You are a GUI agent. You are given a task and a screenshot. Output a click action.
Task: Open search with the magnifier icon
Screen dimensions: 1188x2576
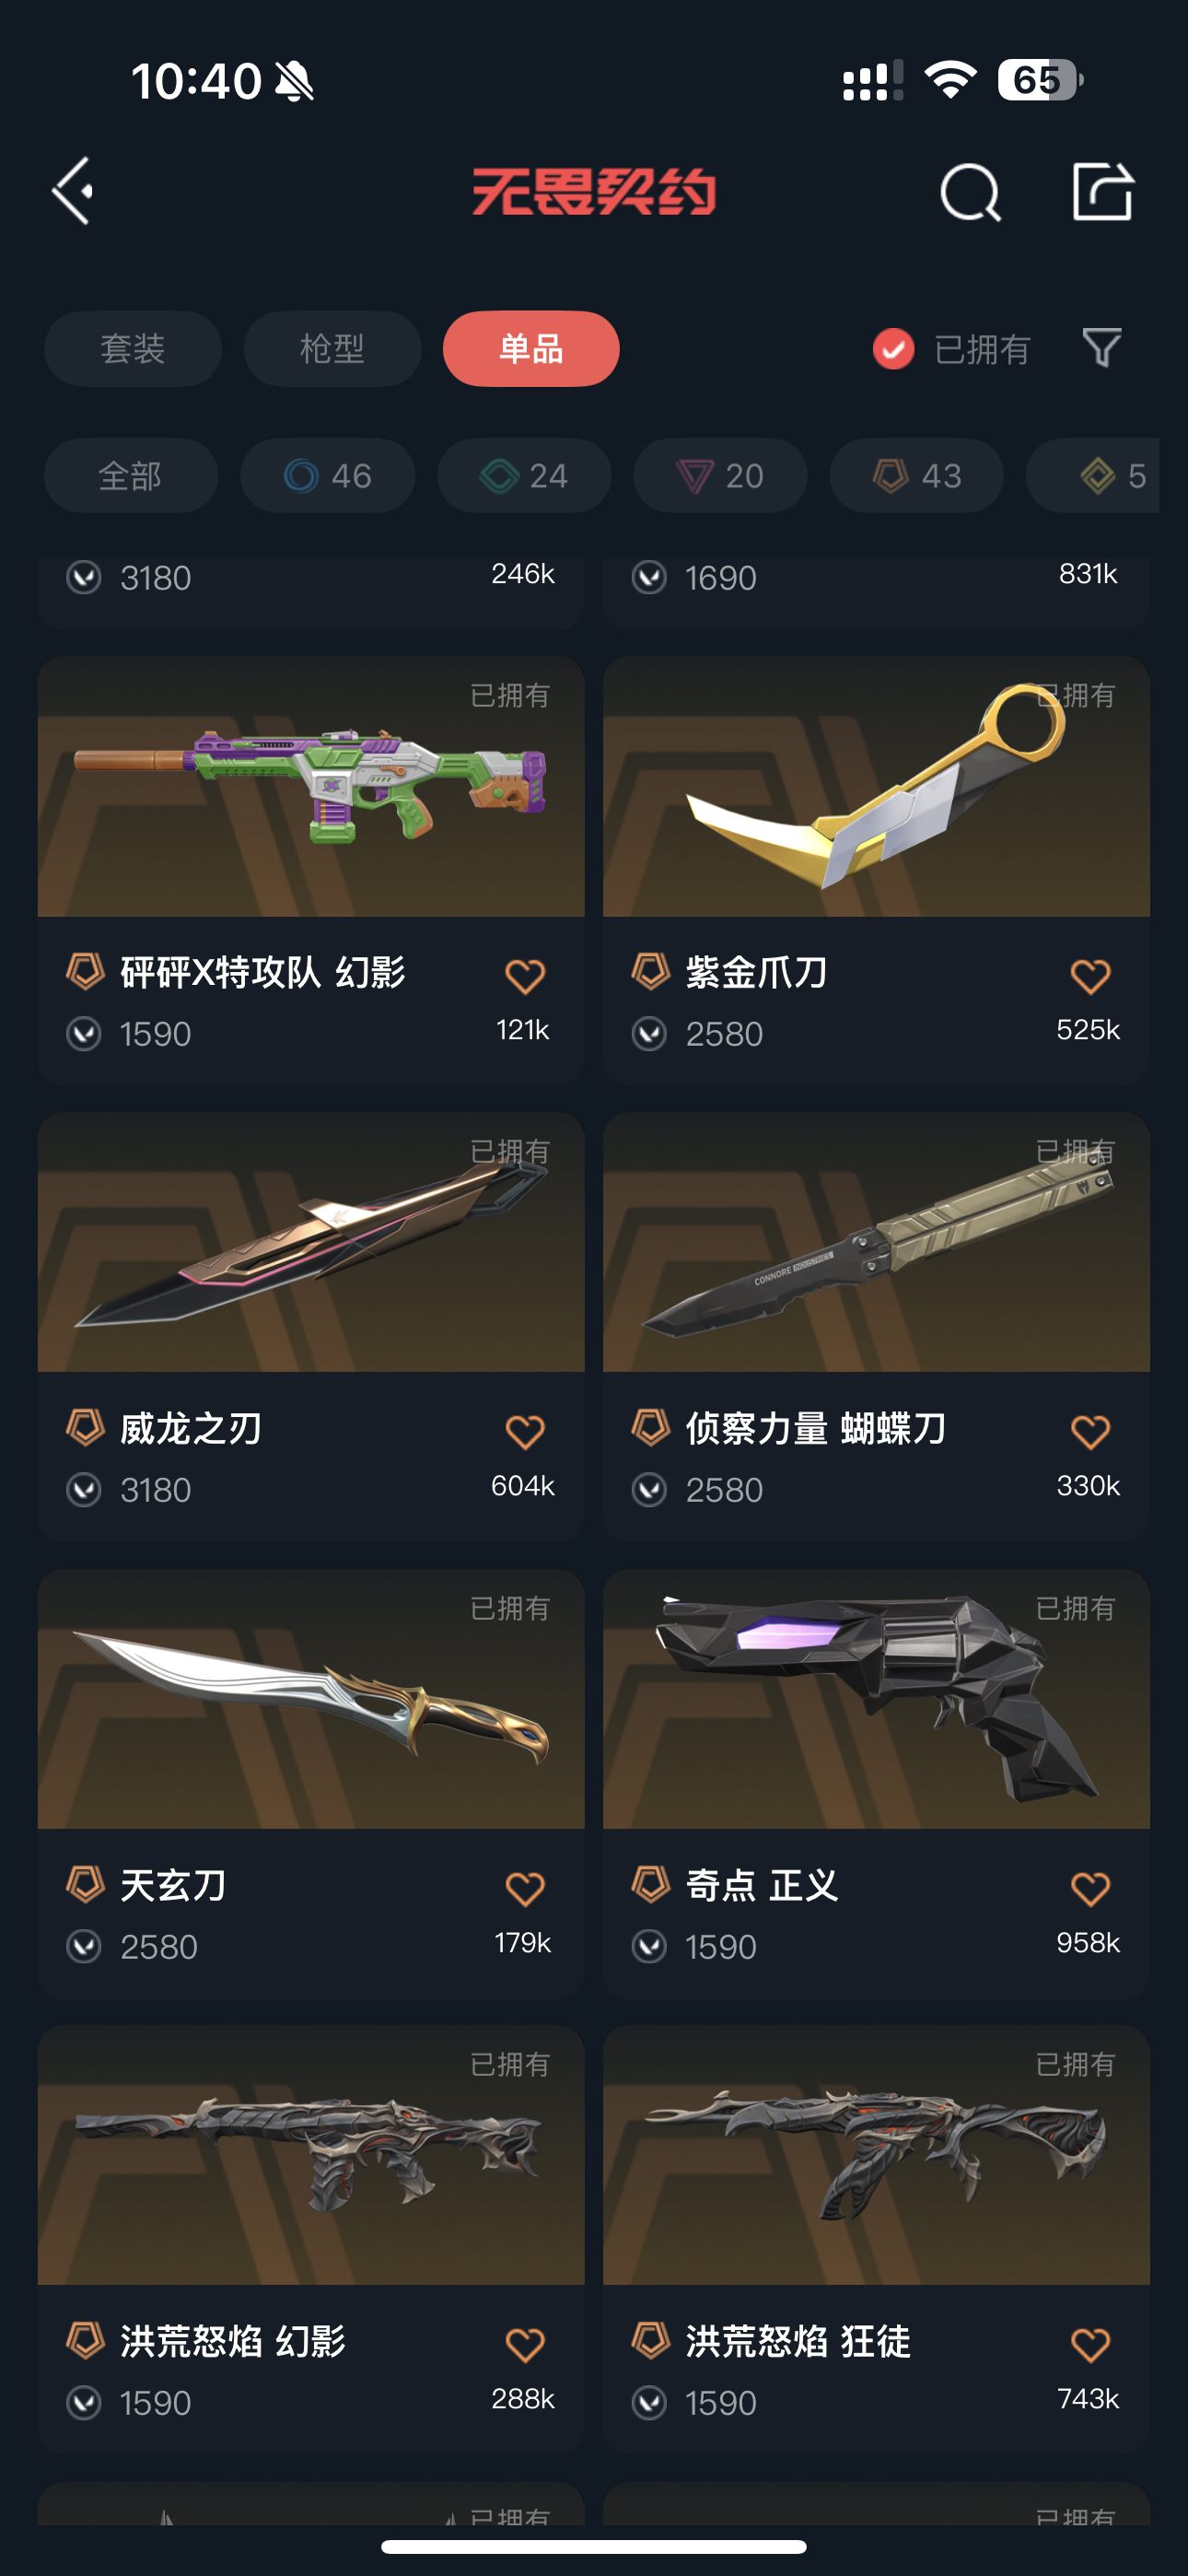pyautogui.click(x=970, y=191)
